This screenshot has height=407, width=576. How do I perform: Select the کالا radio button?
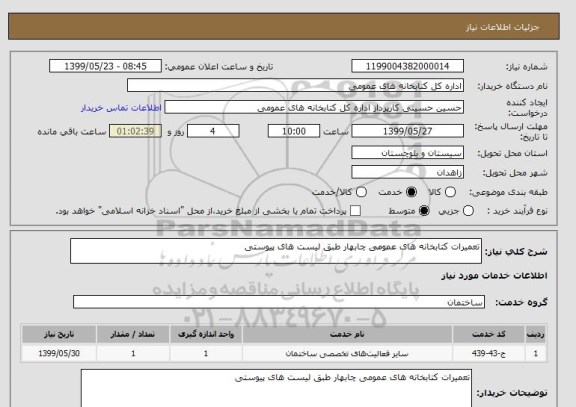pyautogui.click(x=450, y=192)
